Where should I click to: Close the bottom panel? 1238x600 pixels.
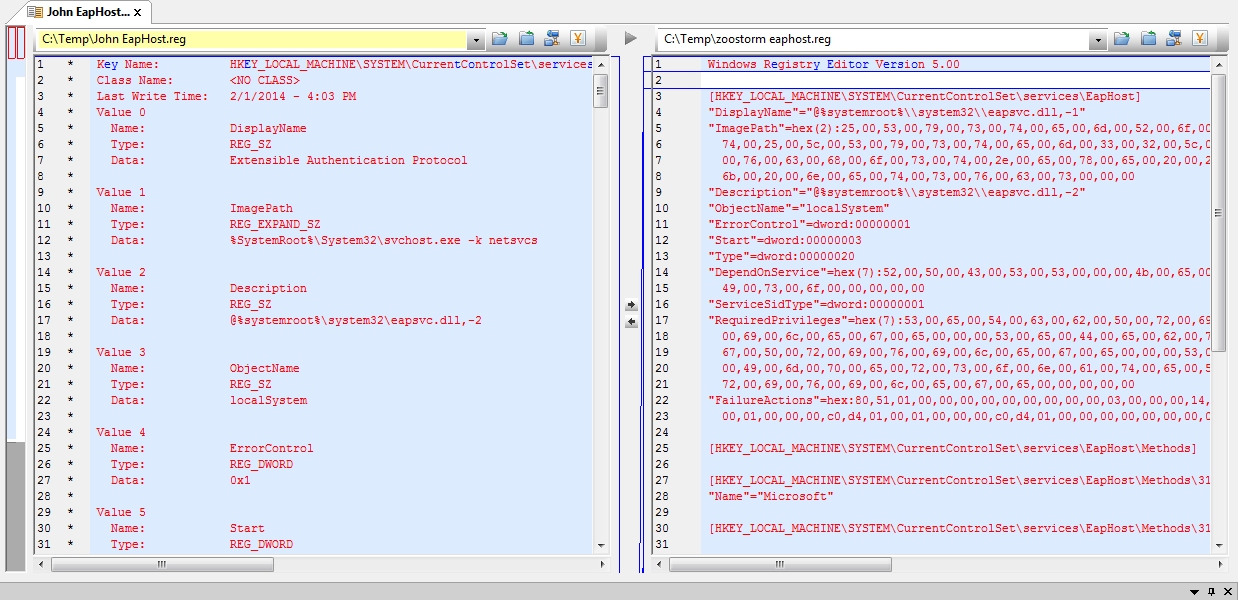point(1226,592)
